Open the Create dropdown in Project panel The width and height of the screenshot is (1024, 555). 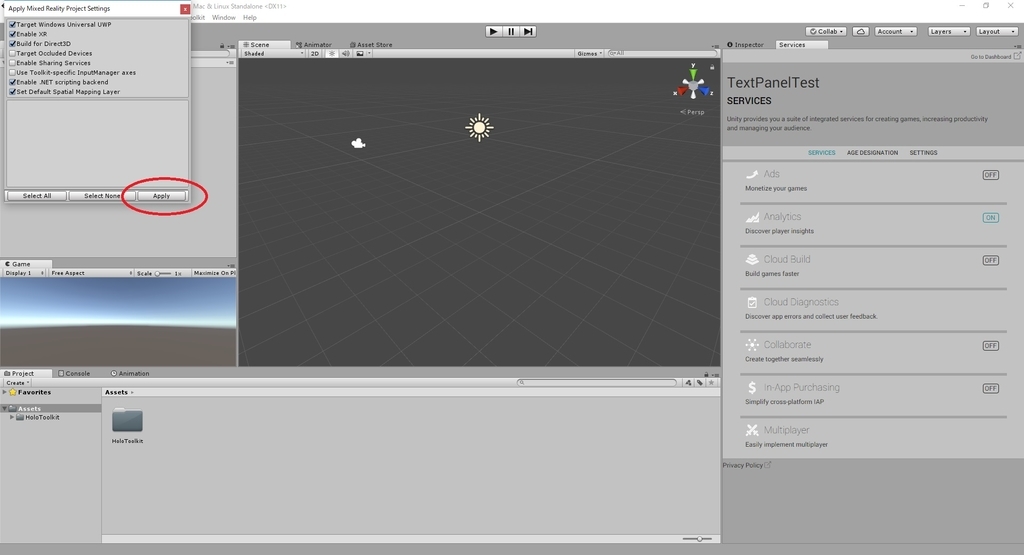point(18,383)
